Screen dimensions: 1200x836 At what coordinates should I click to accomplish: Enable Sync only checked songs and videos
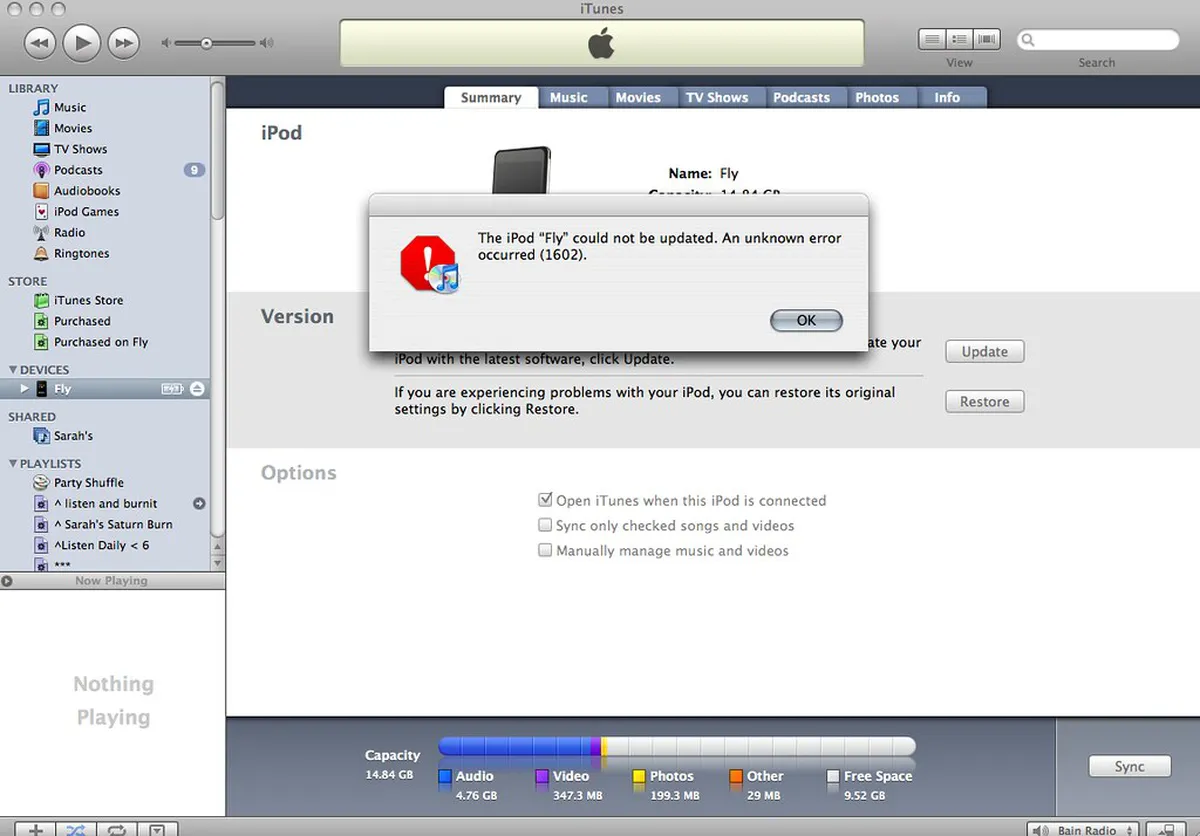click(545, 525)
